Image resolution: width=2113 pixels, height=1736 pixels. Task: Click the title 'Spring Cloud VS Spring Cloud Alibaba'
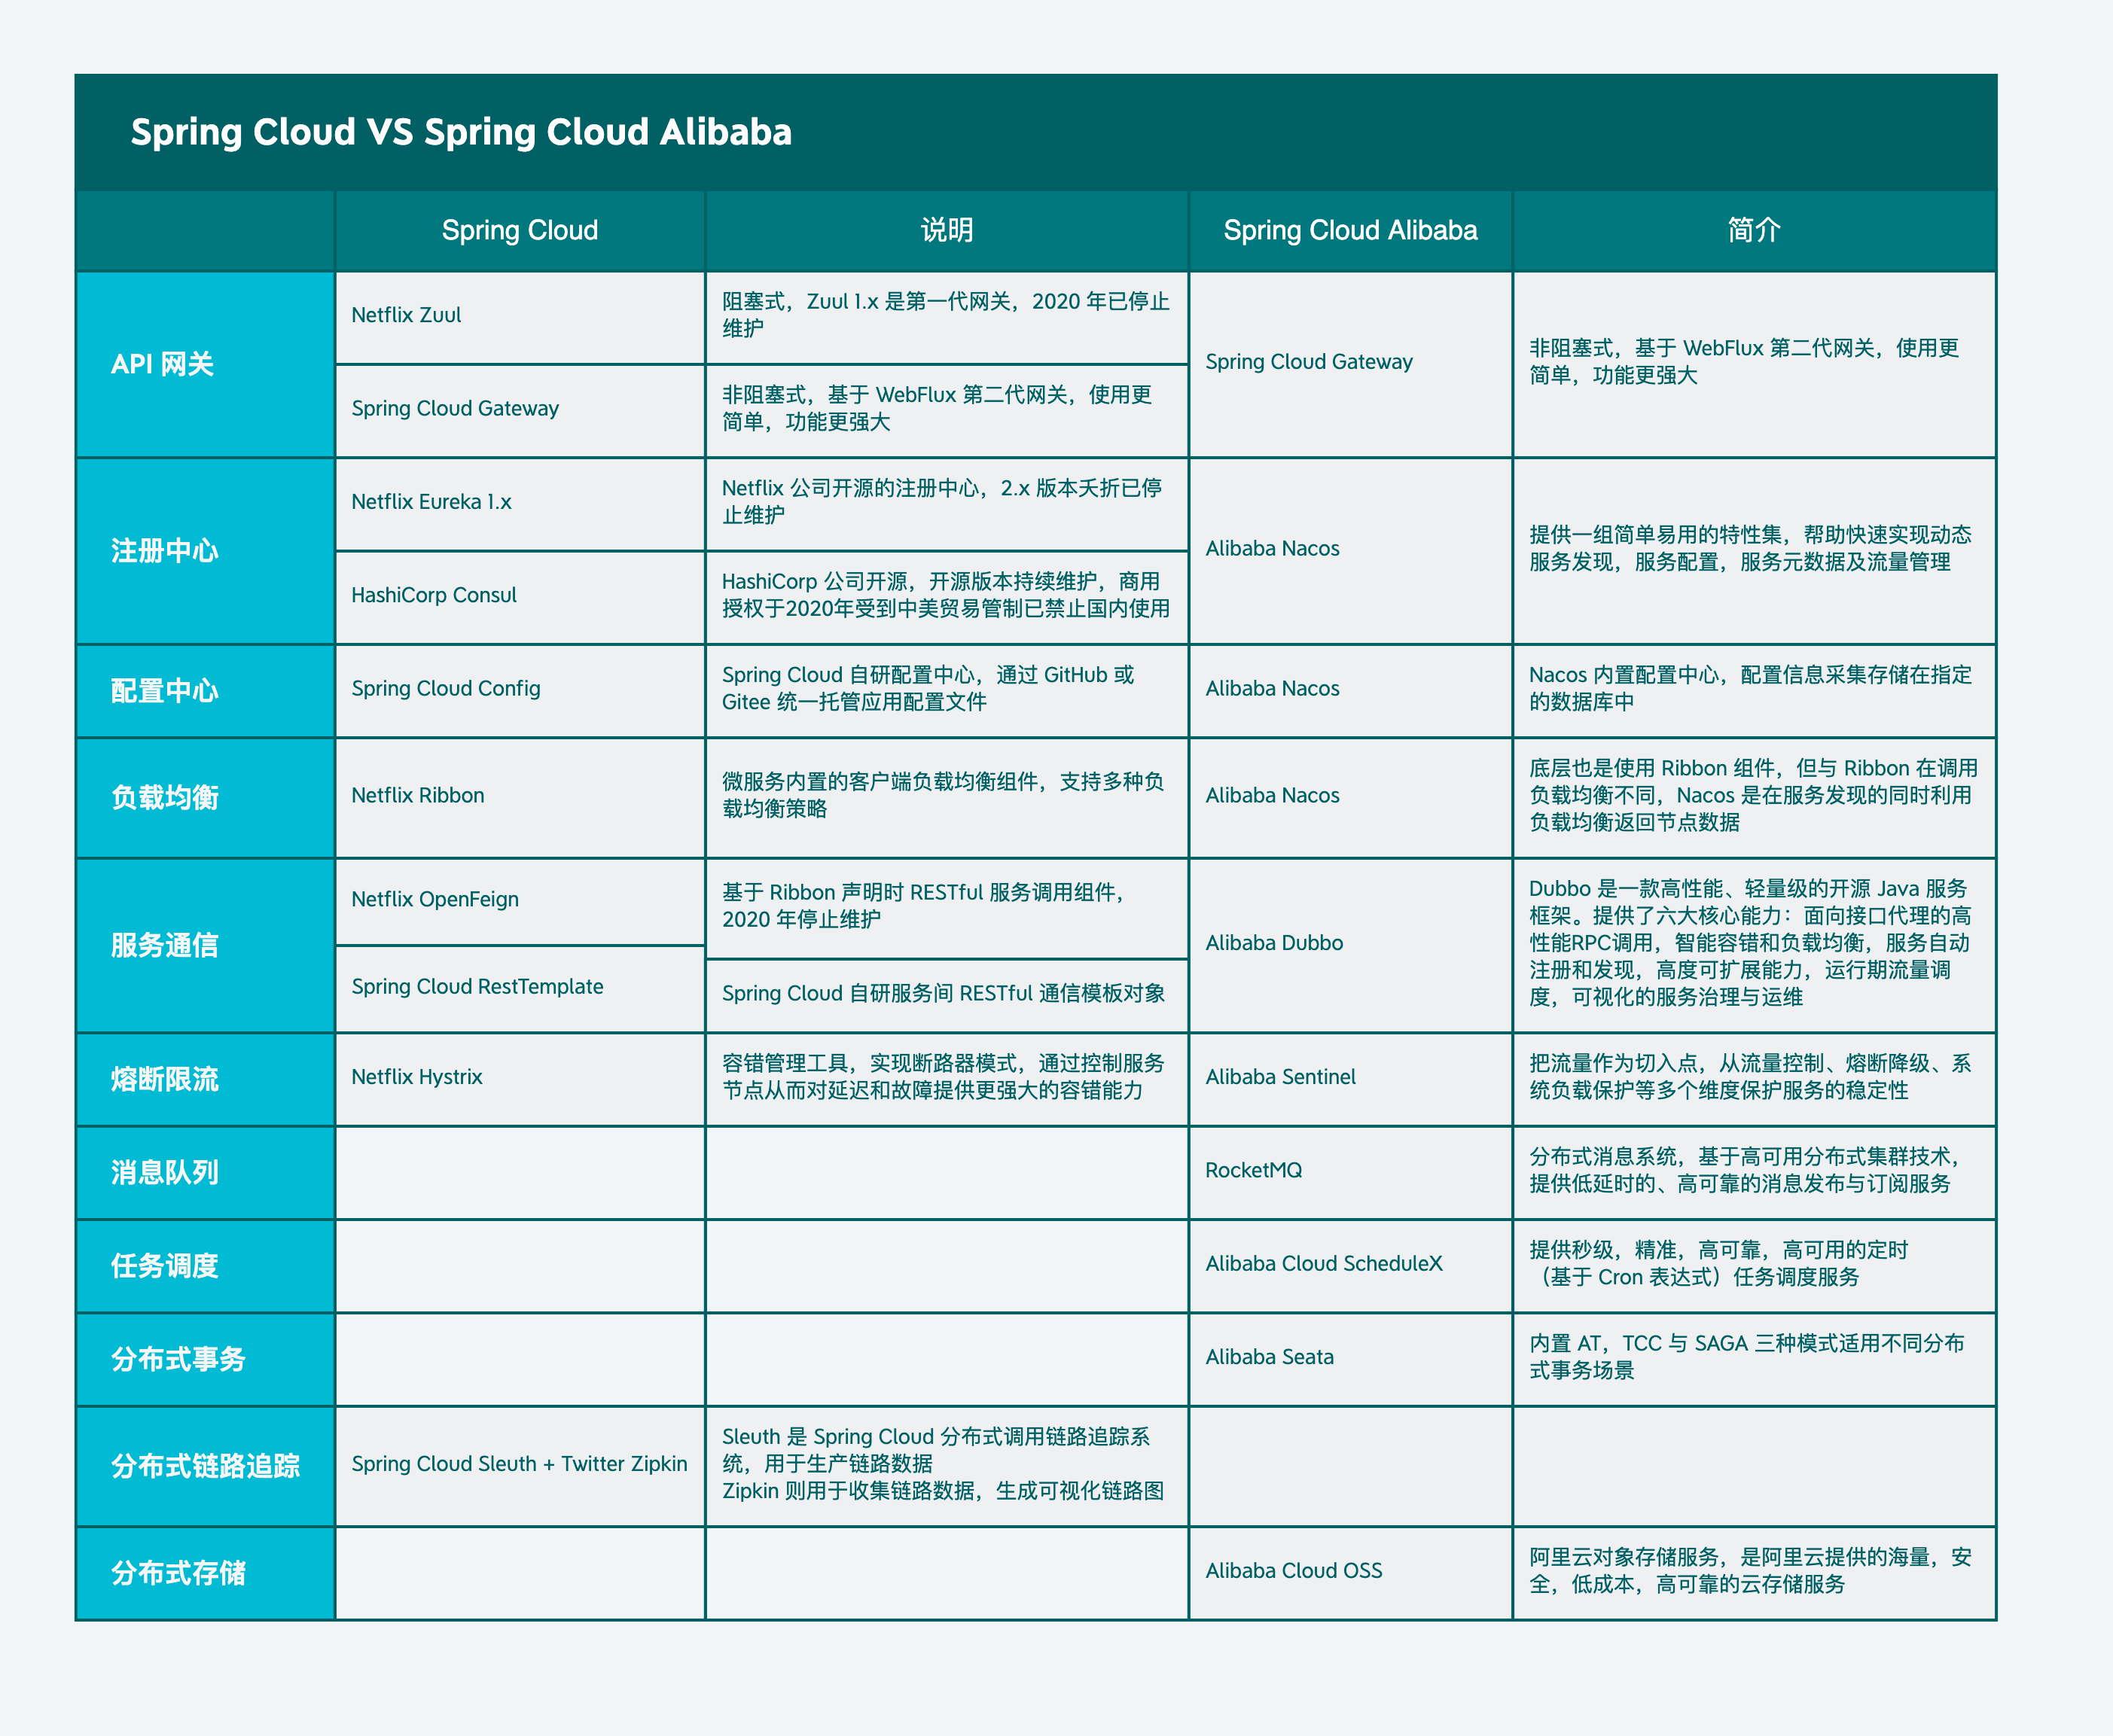461,132
